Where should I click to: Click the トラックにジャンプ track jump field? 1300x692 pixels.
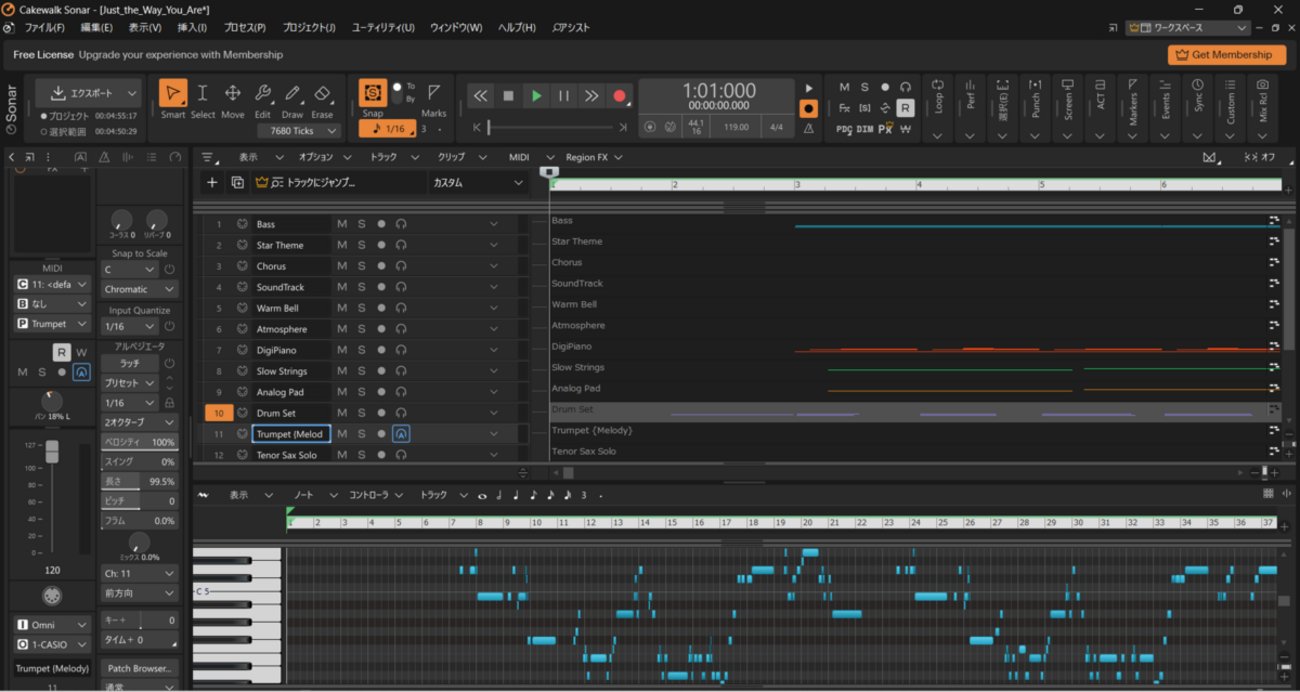click(x=339, y=183)
